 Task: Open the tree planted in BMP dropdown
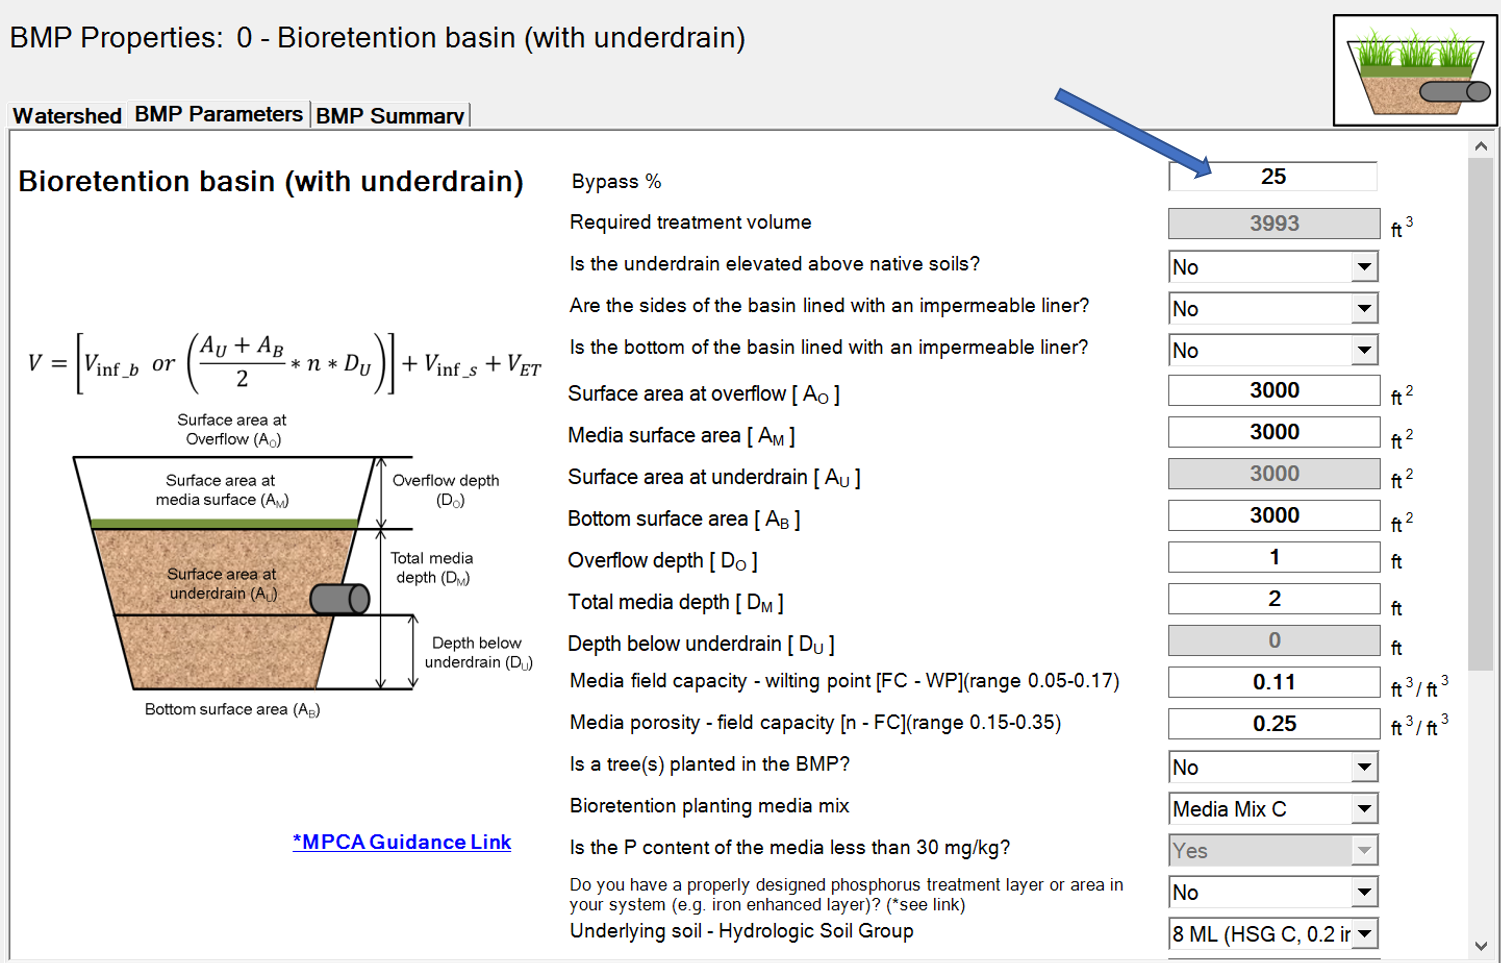pyautogui.click(x=1364, y=767)
